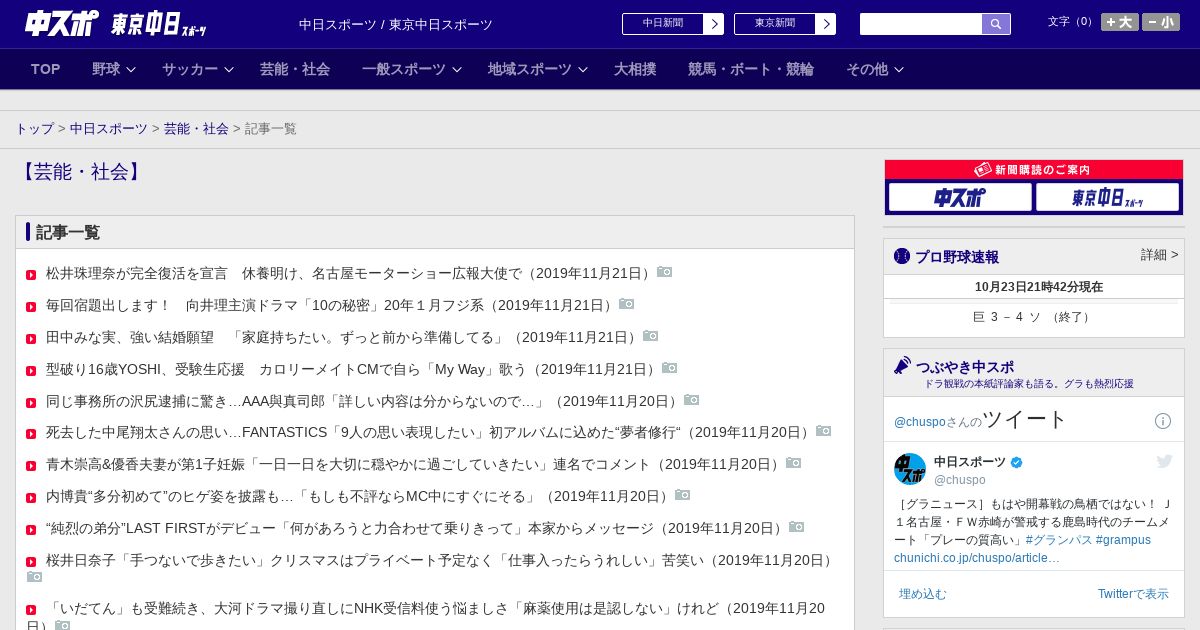Open the 中日新聞 site link button
The height and width of the screenshot is (630, 1200).
click(x=673, y=24)
